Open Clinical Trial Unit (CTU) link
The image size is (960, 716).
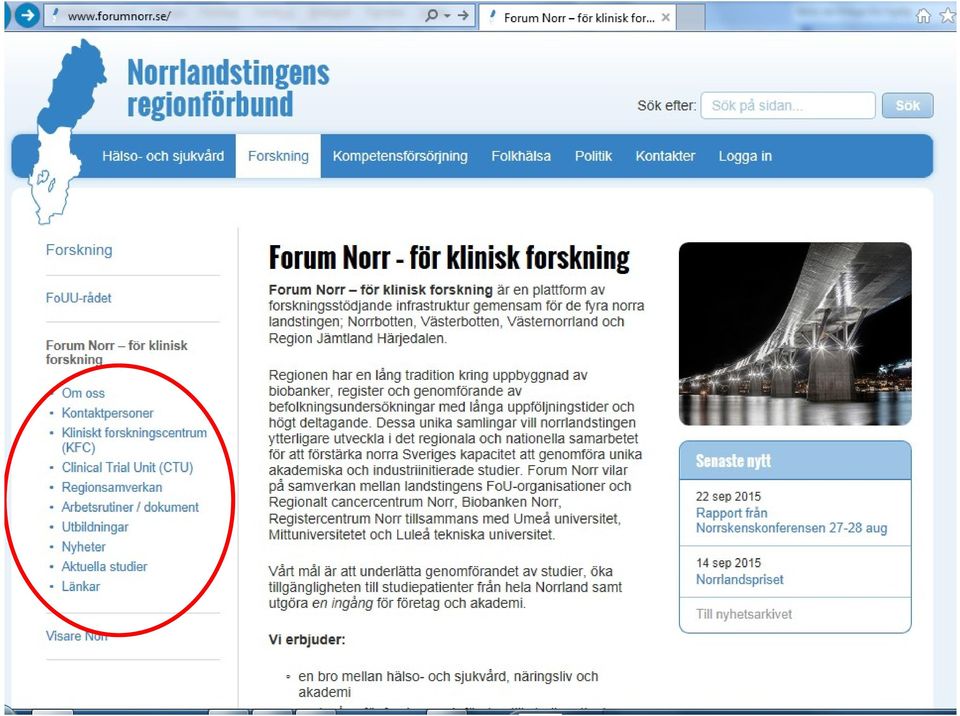tap(127, 468)
